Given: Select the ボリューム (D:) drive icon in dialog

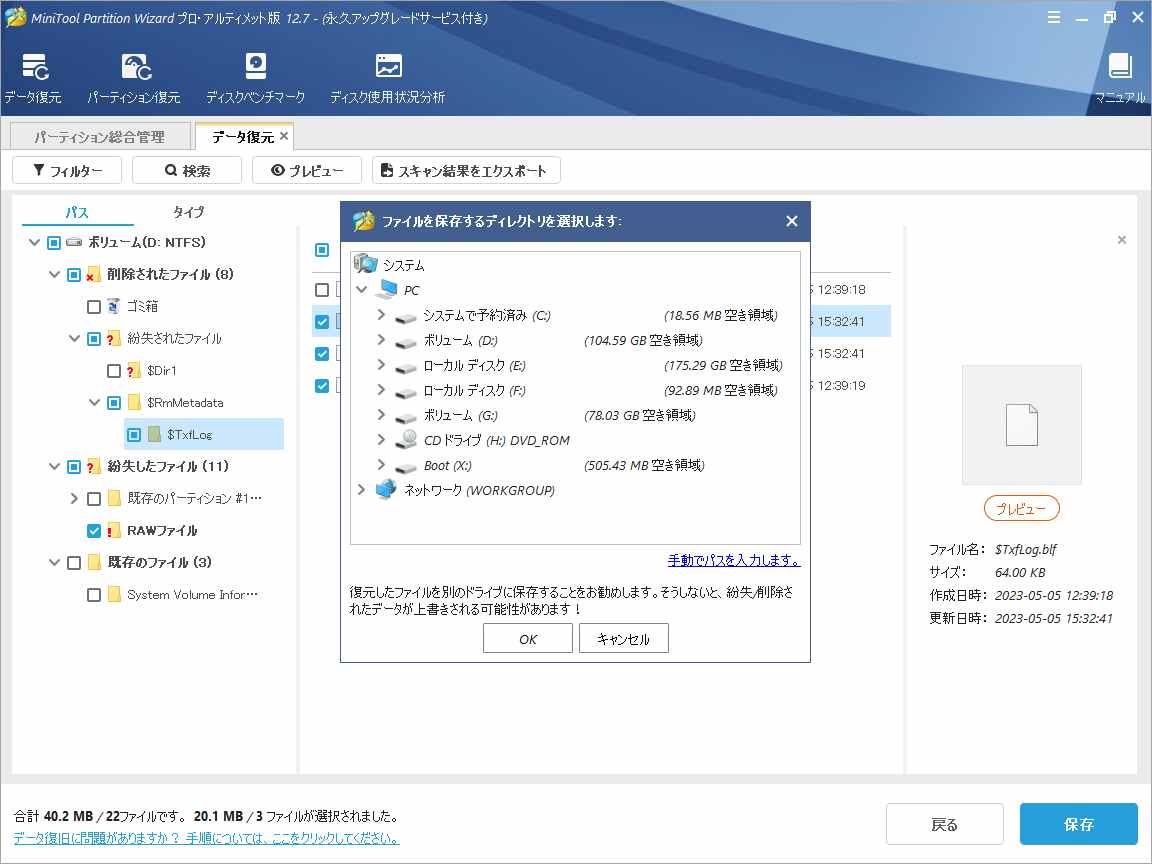Looking at the screenshot, I should (x=406, y=342).
